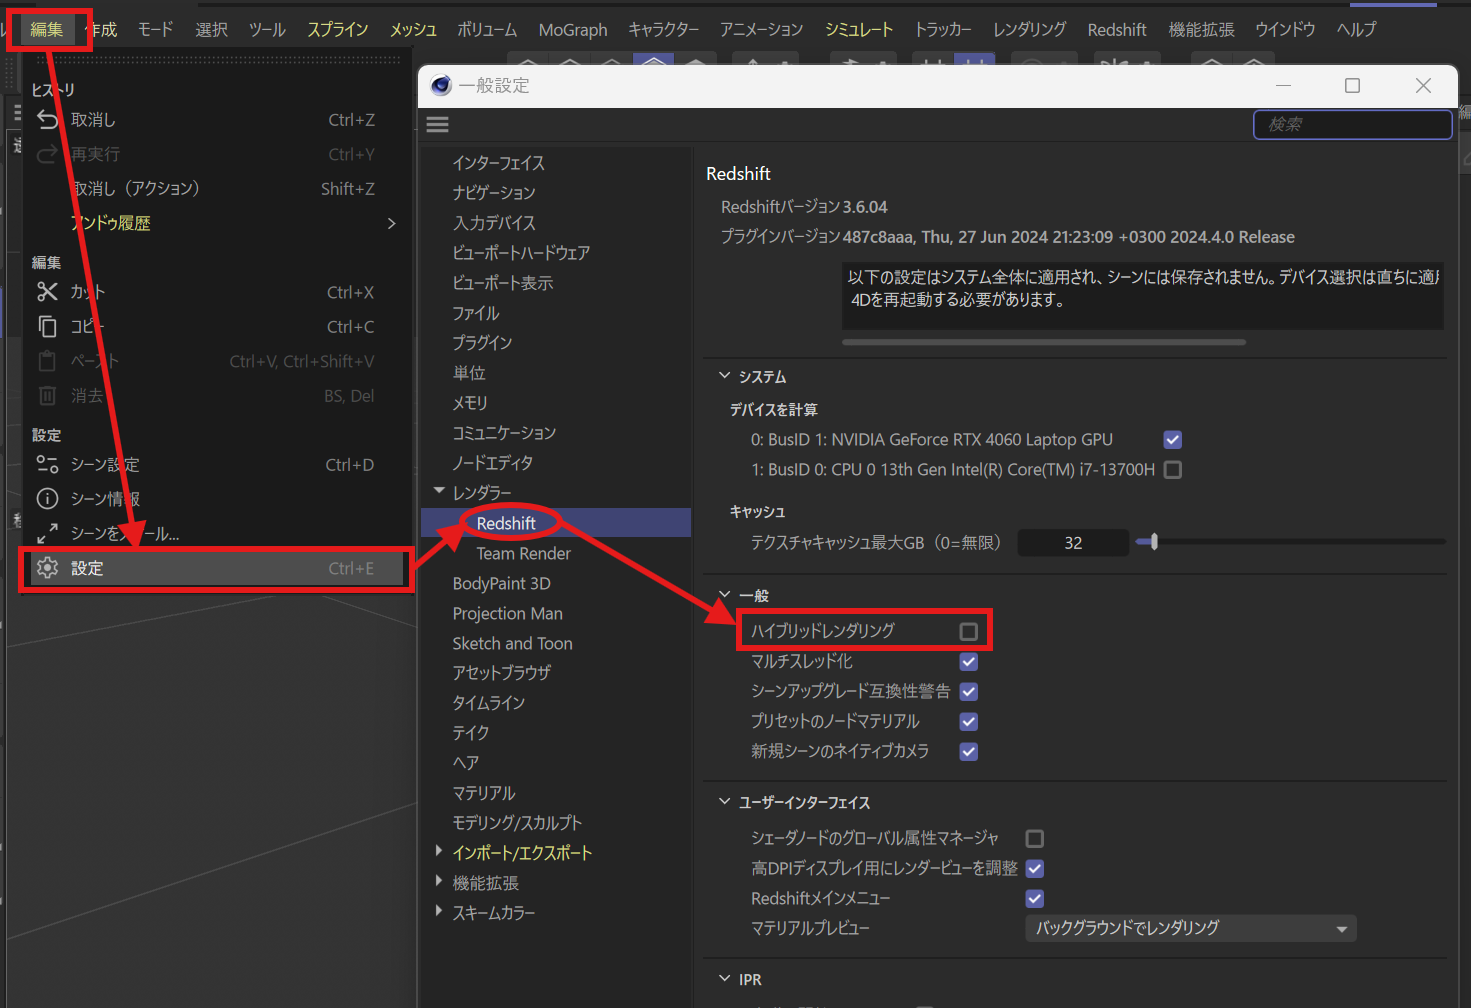Expand the スキームカラー tree node
Screen dimensions: 1471x1008
click(x=439, y=911)
